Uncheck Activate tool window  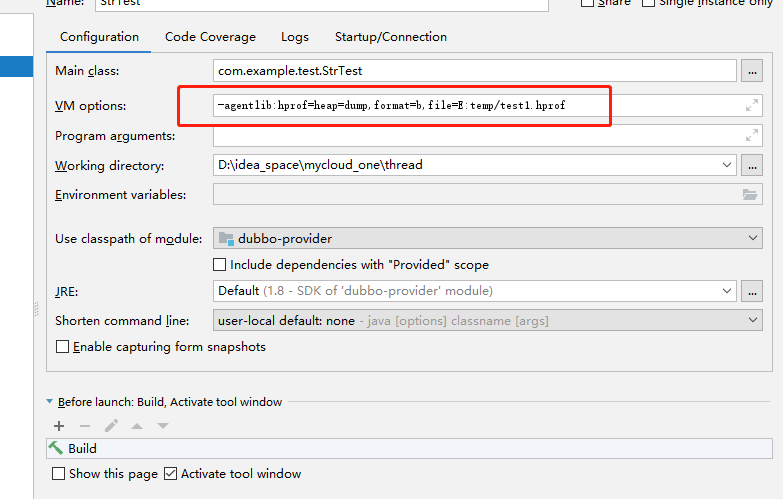(x=170, y=474)
